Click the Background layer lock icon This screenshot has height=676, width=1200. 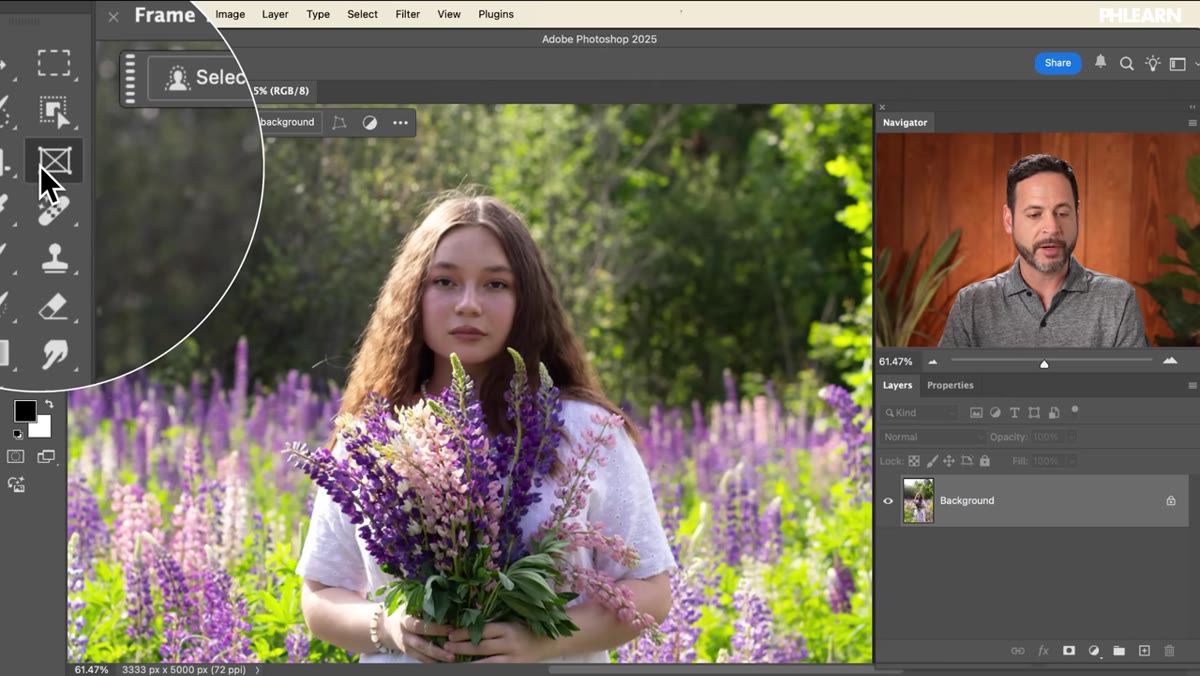[x=1171, y=501]
